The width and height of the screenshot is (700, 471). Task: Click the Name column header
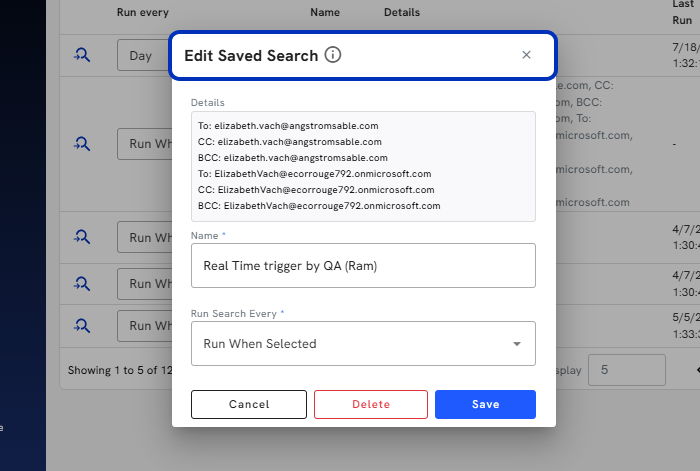tap(325, 13)
